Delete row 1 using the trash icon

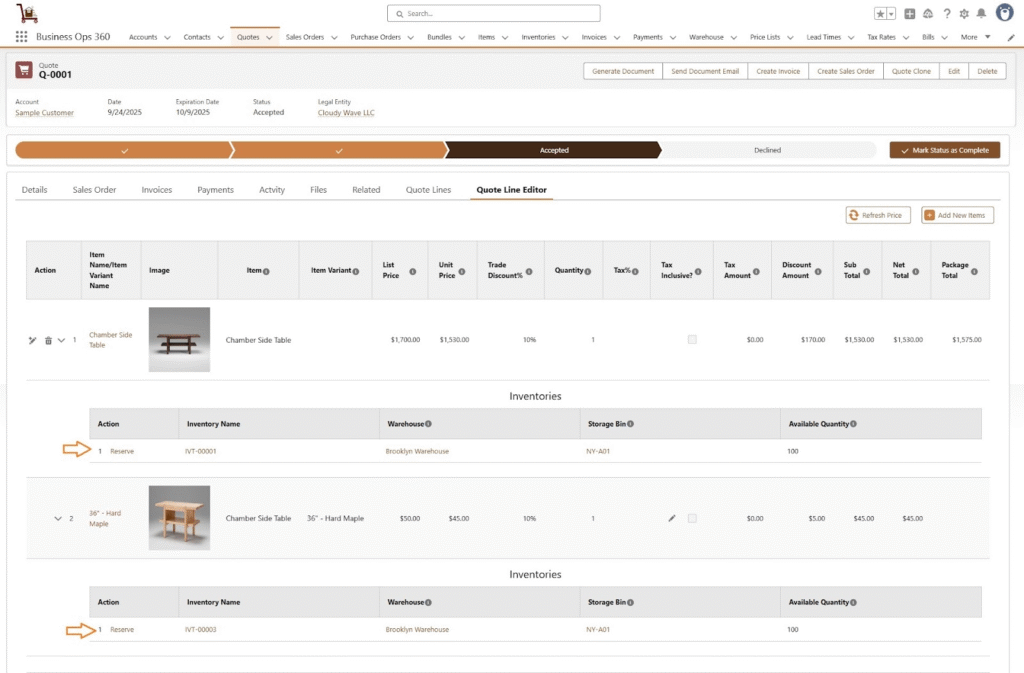(48, 341)
